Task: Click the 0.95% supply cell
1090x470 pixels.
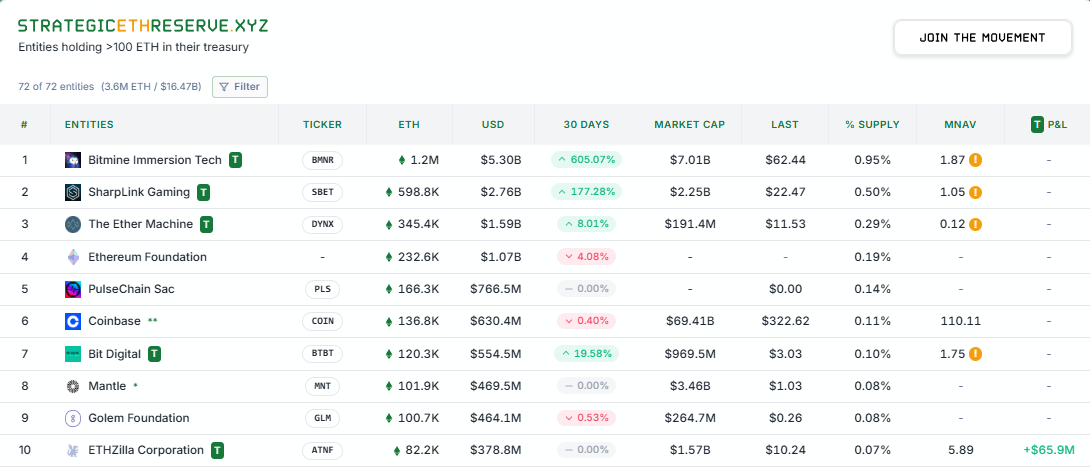Action: coord(872,160)
